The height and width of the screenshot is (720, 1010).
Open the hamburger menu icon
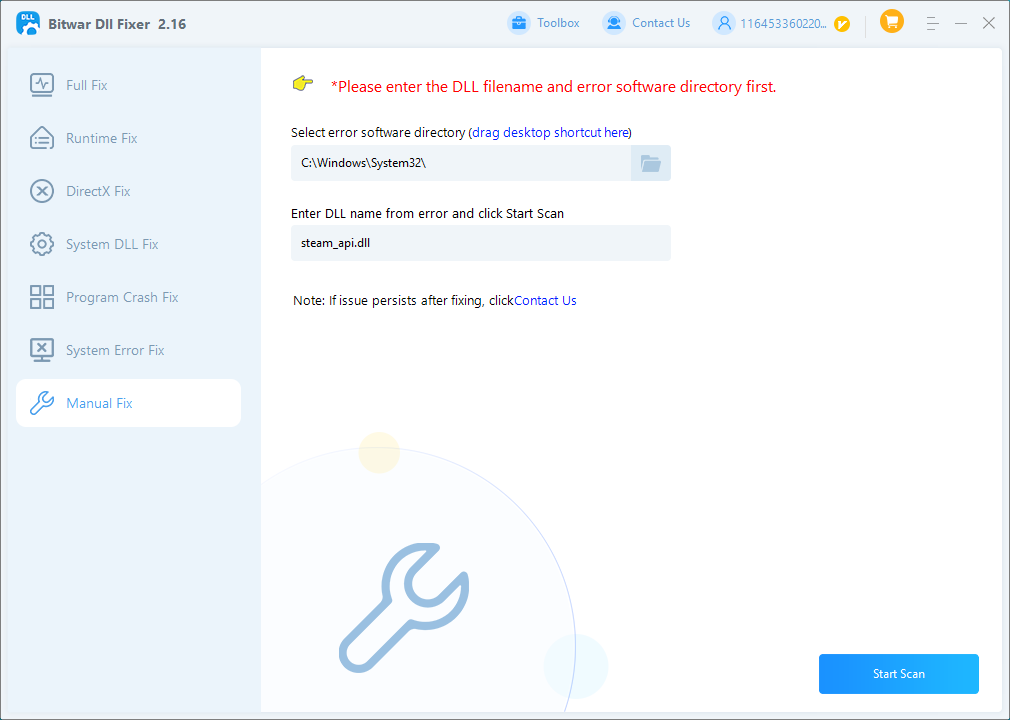tap(932, 24)
